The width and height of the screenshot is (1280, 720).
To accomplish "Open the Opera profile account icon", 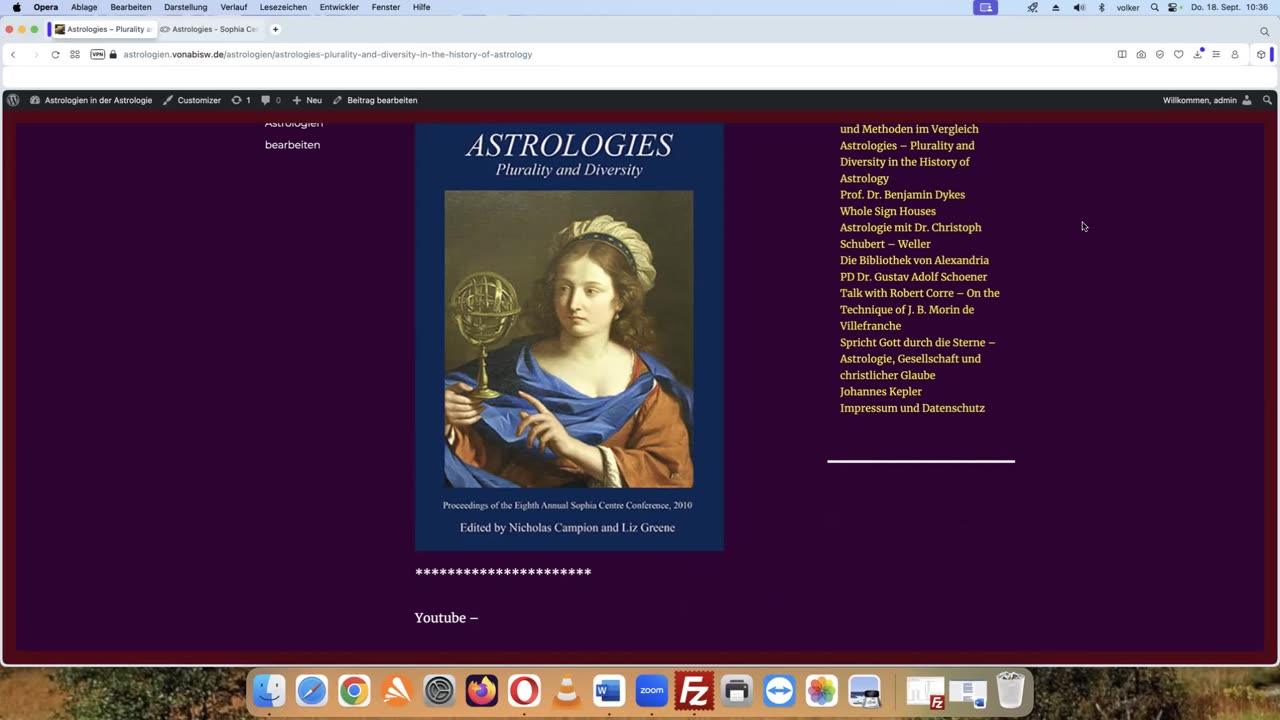I will tap(1235, 54).
